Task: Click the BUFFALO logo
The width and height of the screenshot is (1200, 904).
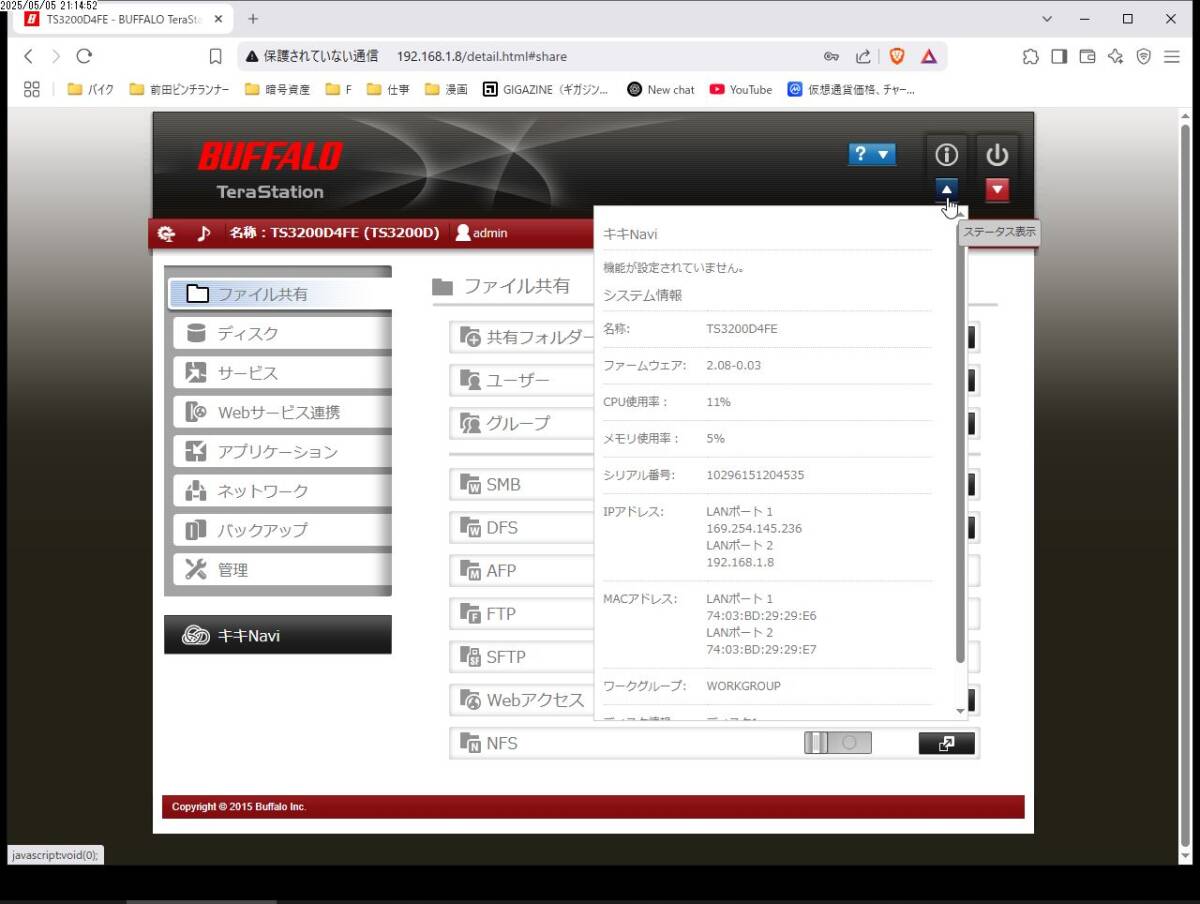Action: (x=270, y=157)
